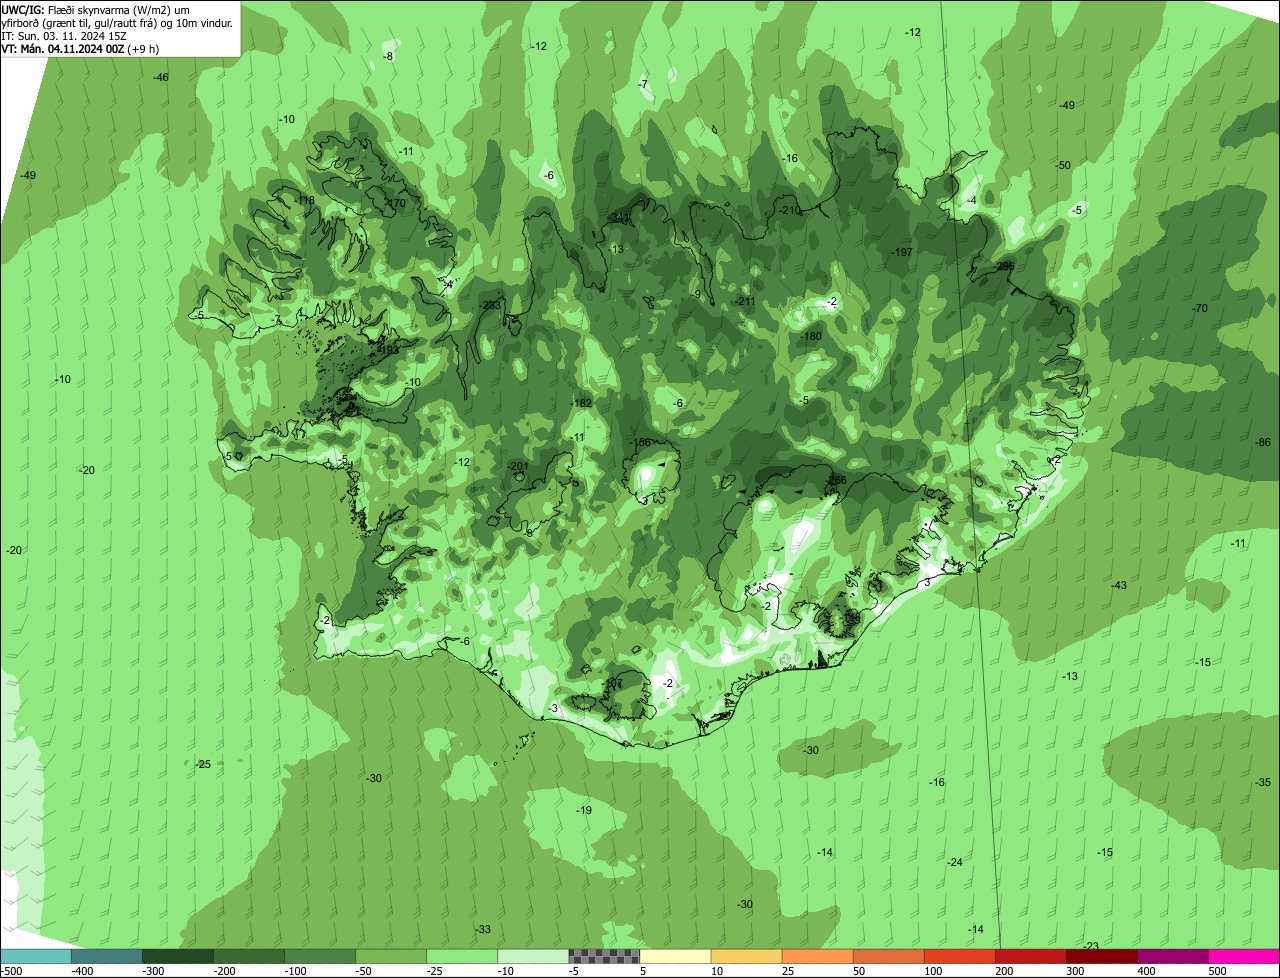Click the '-19' value south of the coast

(x=584, y=810)
